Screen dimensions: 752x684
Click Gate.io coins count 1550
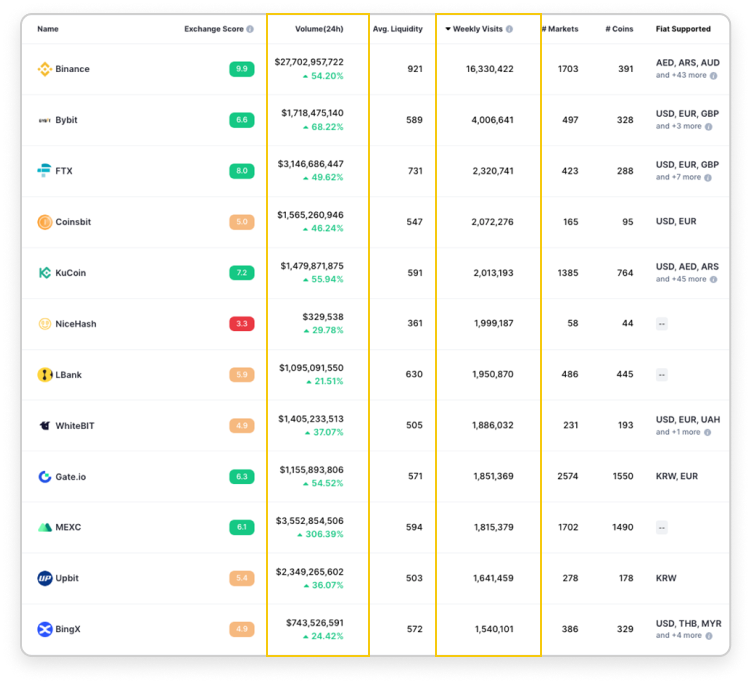(x=623, y=477)
